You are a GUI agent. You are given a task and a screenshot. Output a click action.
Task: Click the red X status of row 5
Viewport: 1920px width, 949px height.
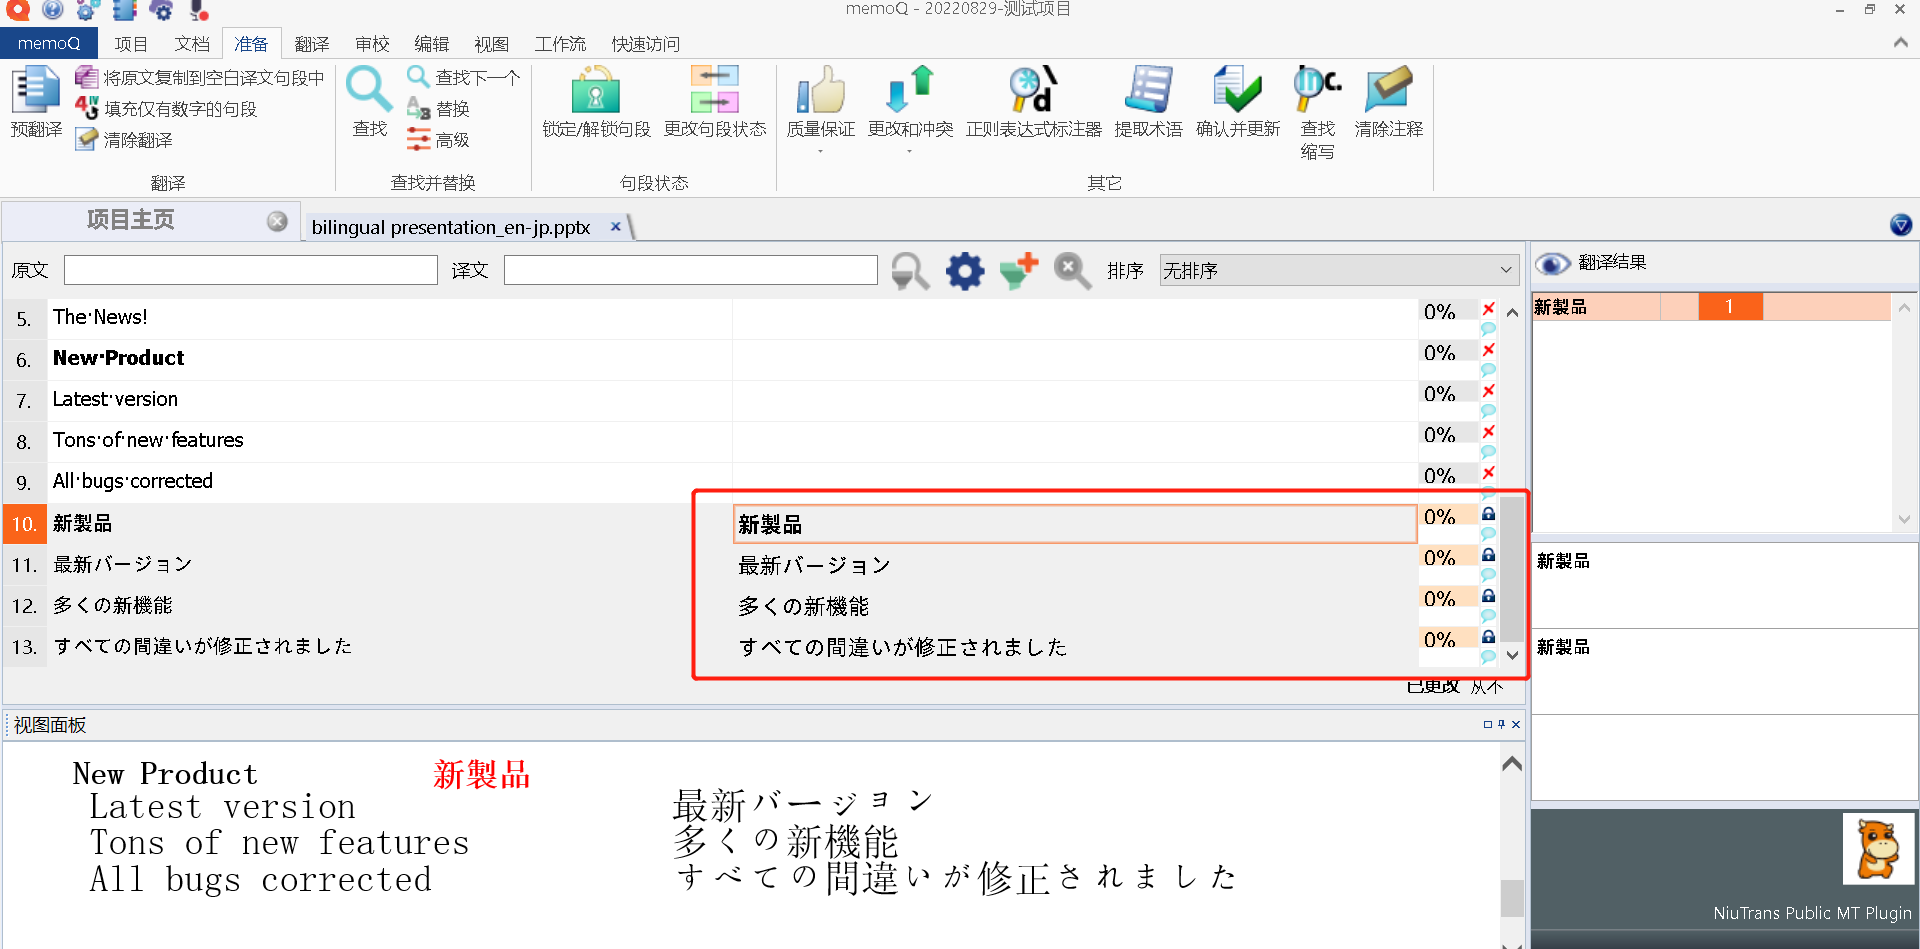pyautogui.click(x=1488, y=309)
